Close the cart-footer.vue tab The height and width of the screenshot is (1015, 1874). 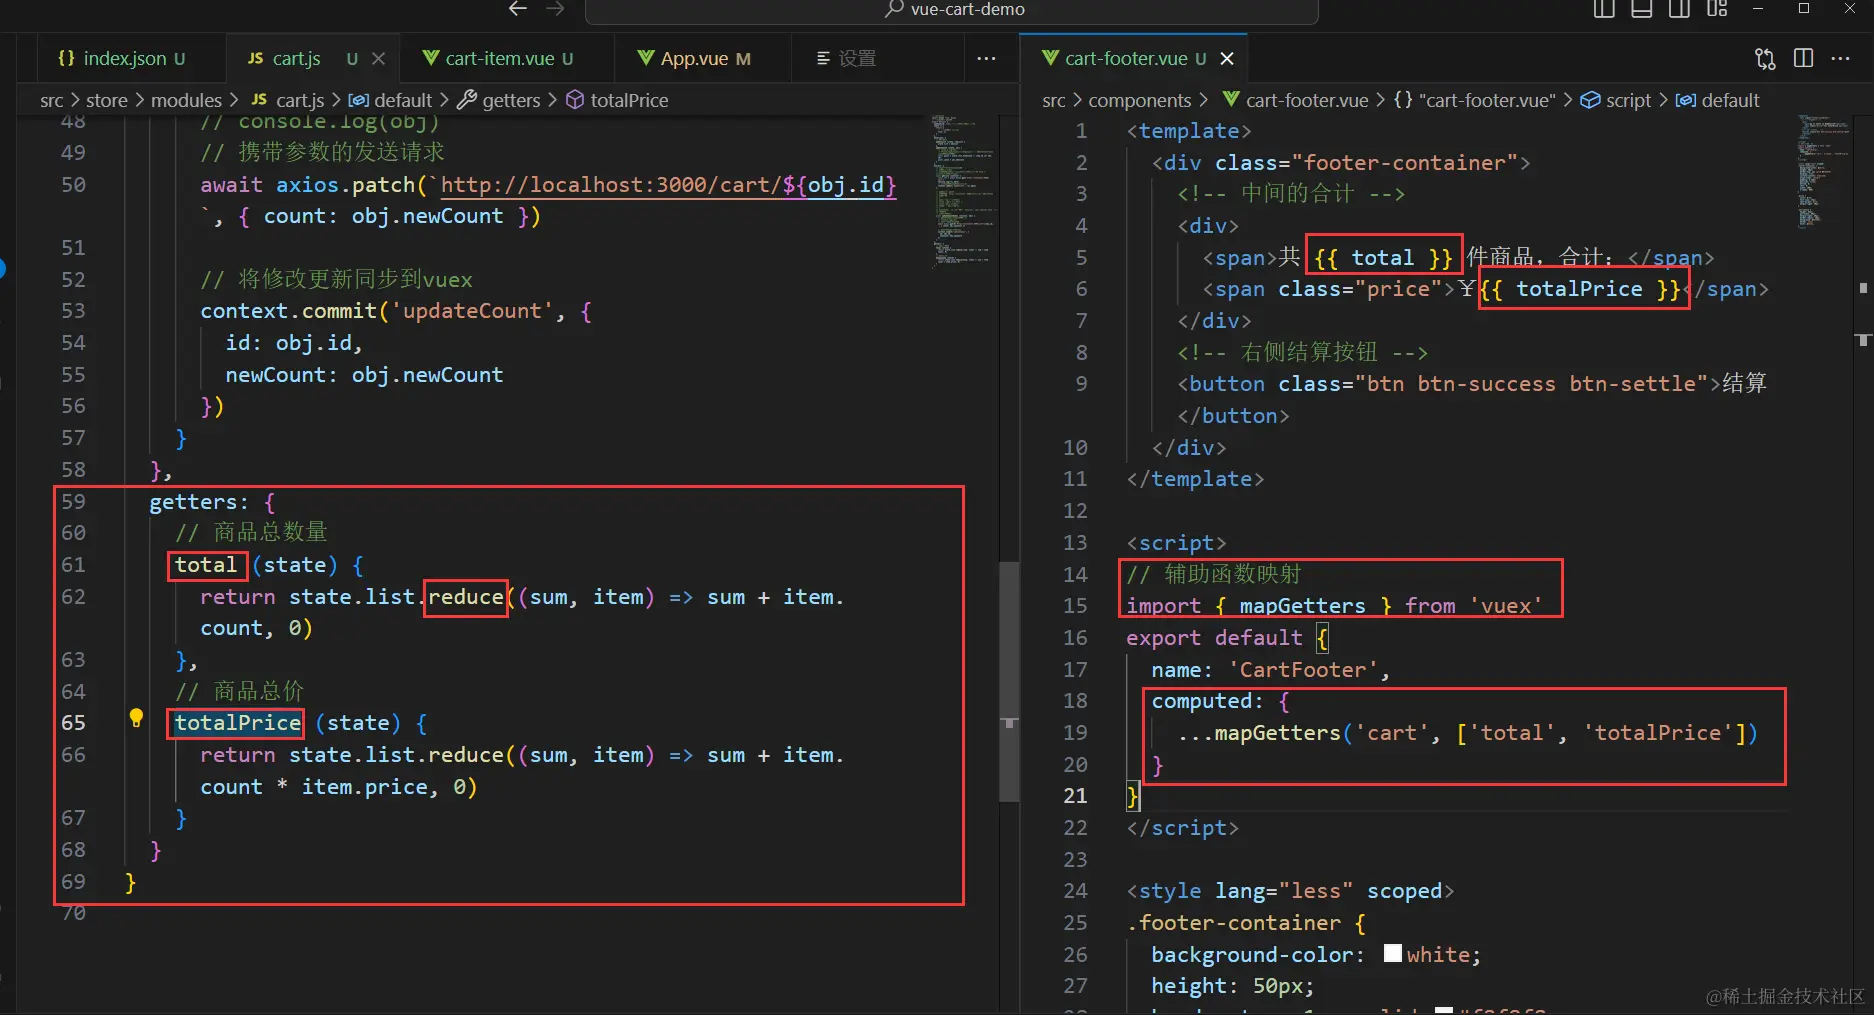point(1227,58)
